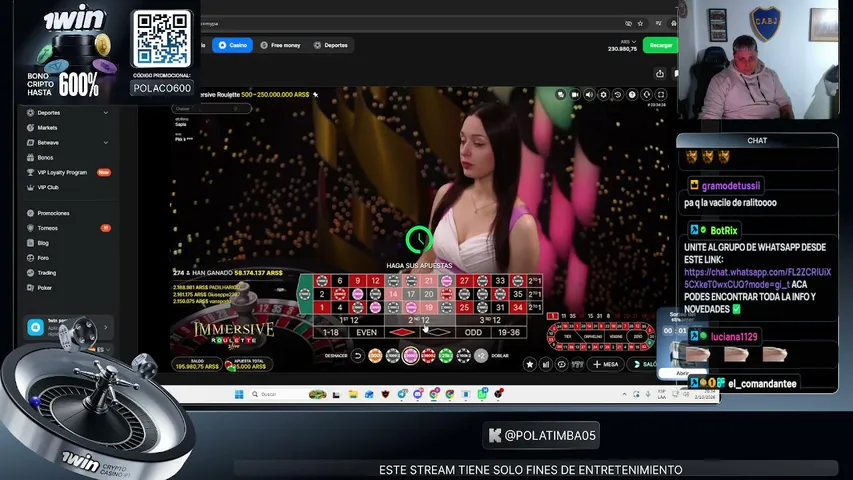This screenshot has height=480, width=853.
Task: Open the WhatsApp group link in chat
Action: [757, 278]
